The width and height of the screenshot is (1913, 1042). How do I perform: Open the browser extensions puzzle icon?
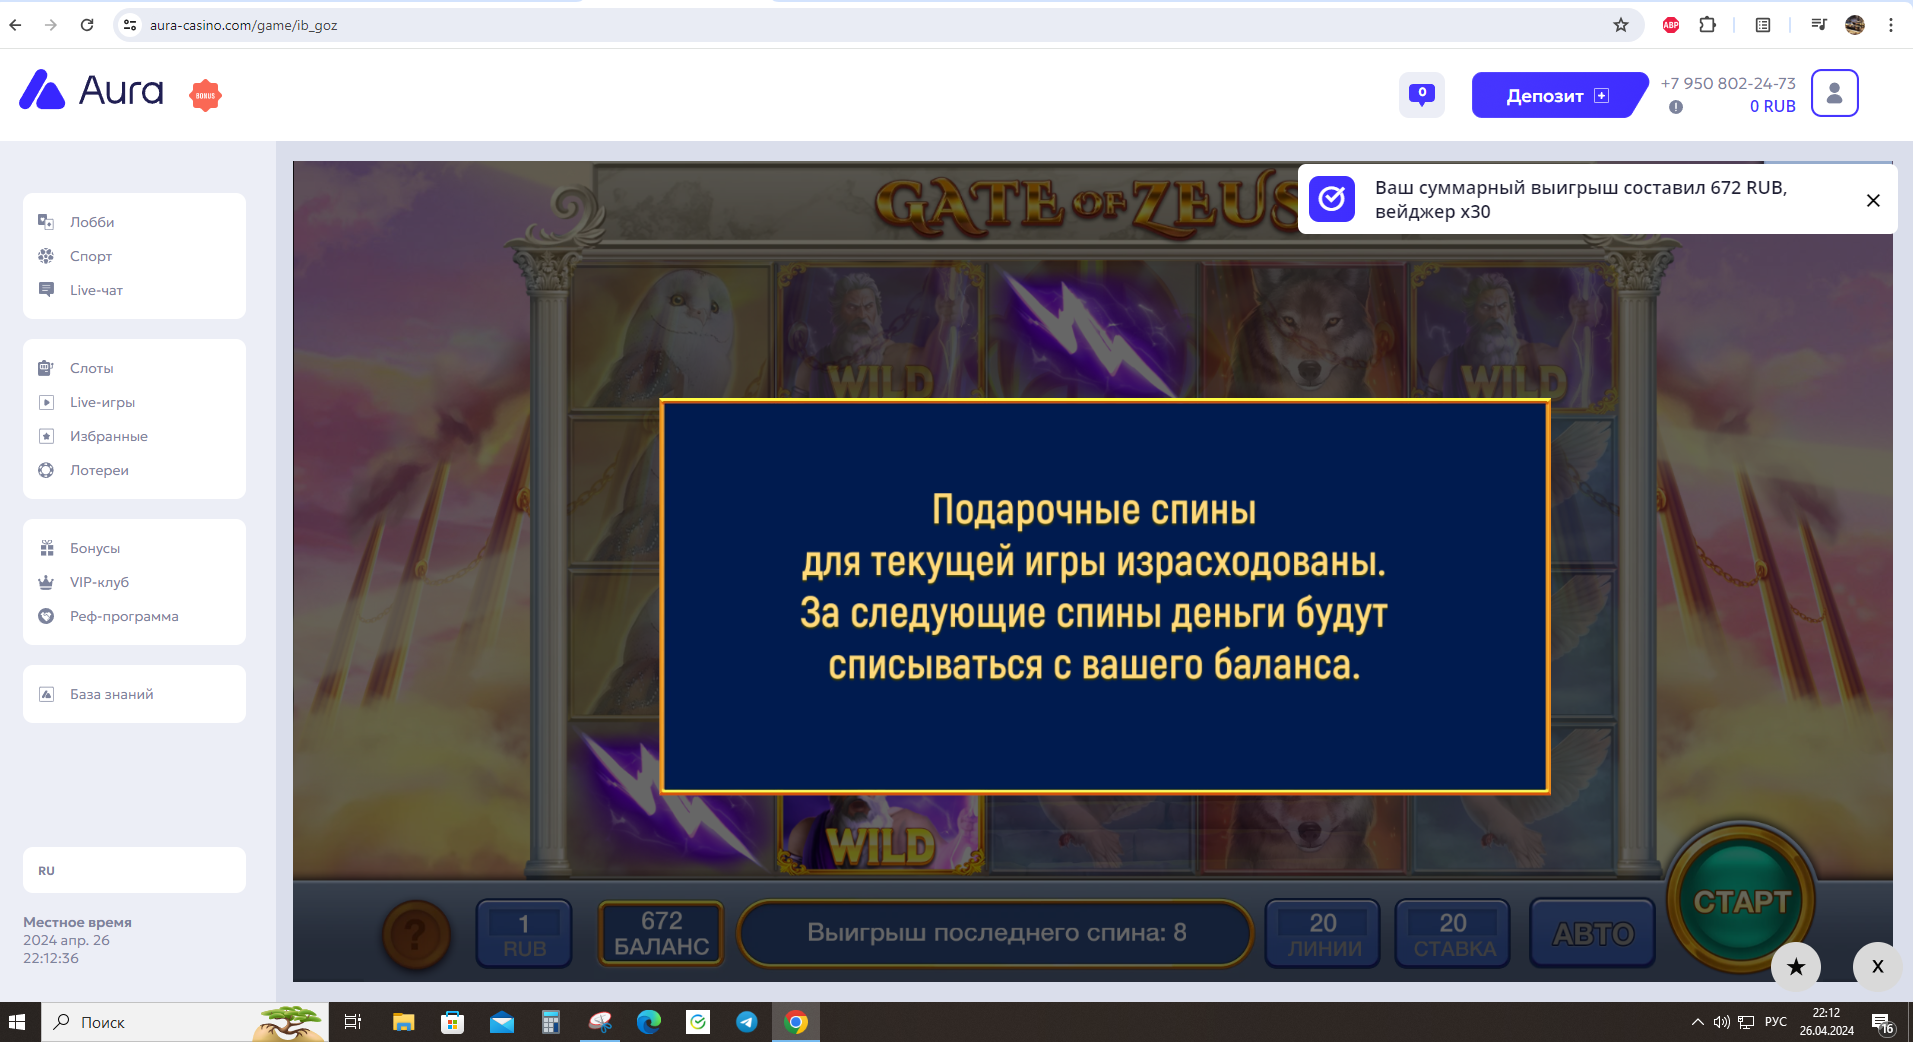(x=1708, y=25)
